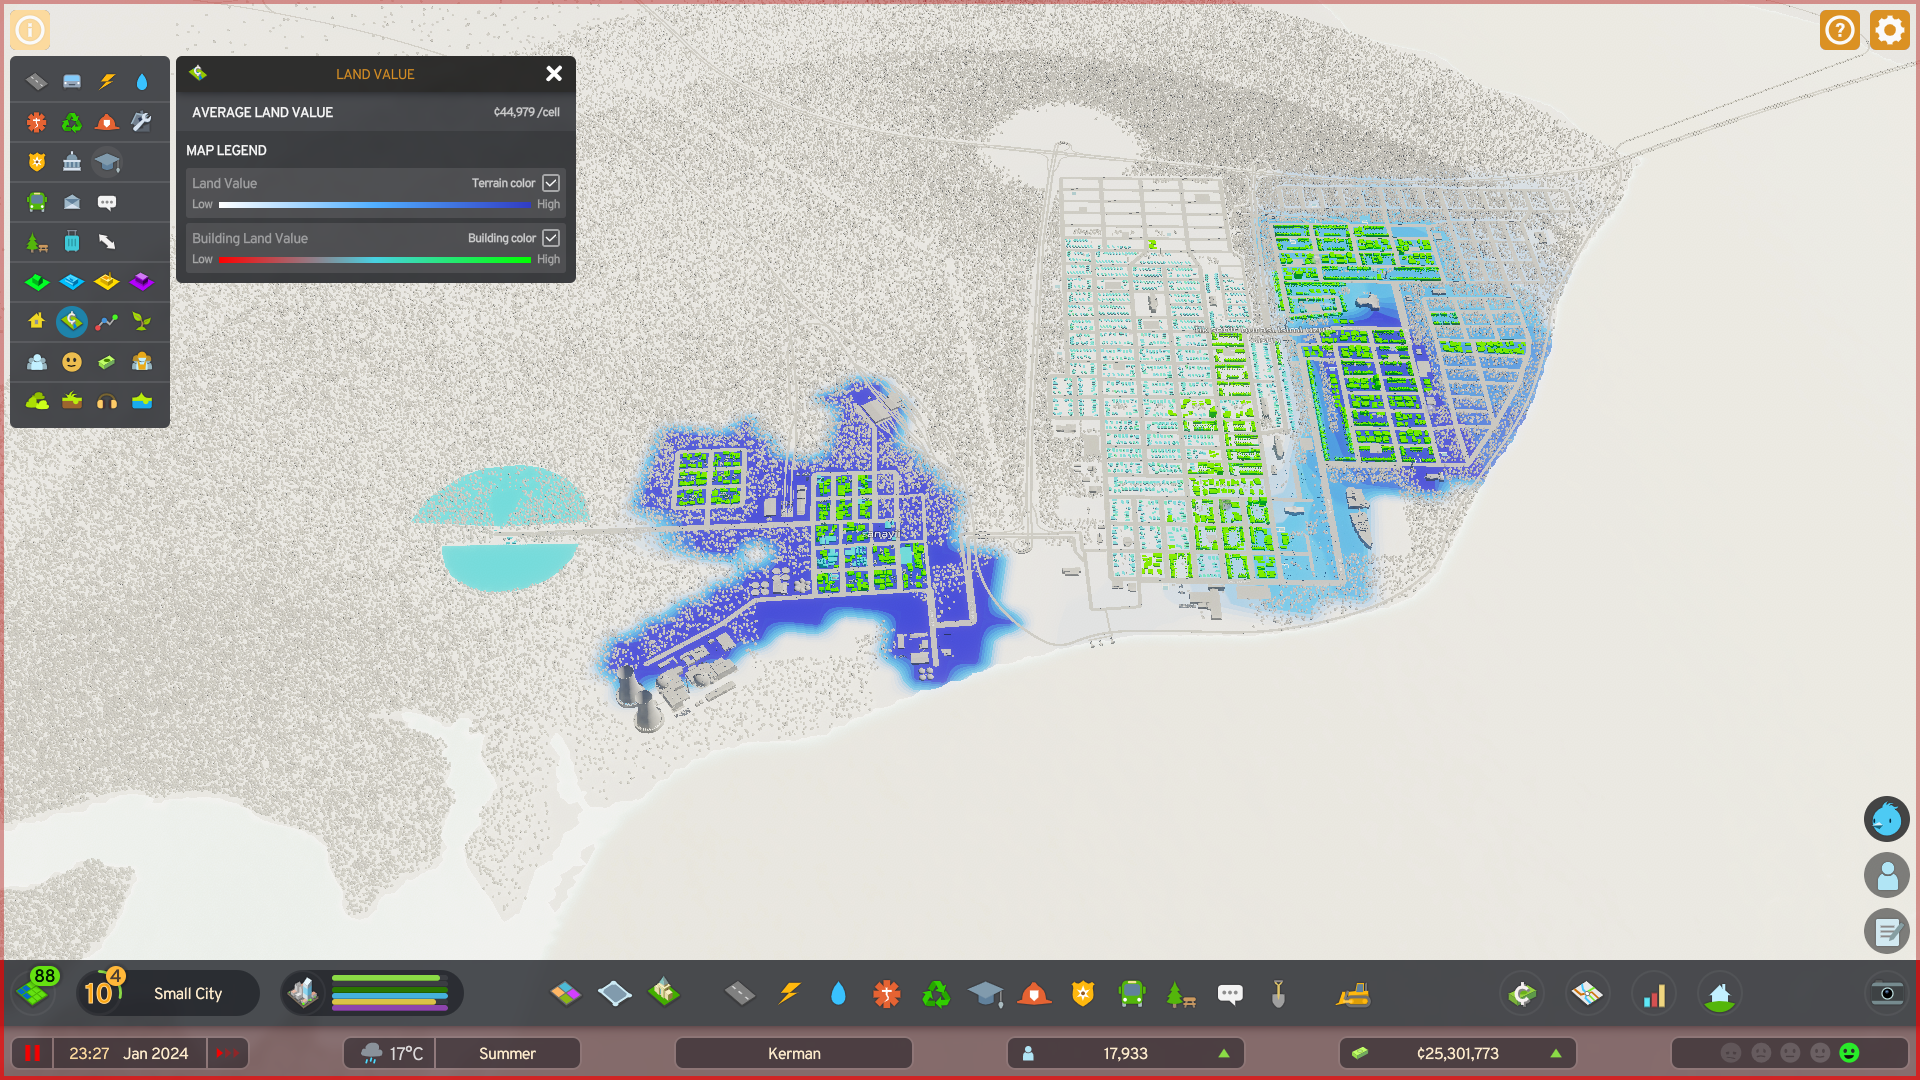Open Photo Mode camera button
Screen dimensions: 1920x1080
point(1887,994)
